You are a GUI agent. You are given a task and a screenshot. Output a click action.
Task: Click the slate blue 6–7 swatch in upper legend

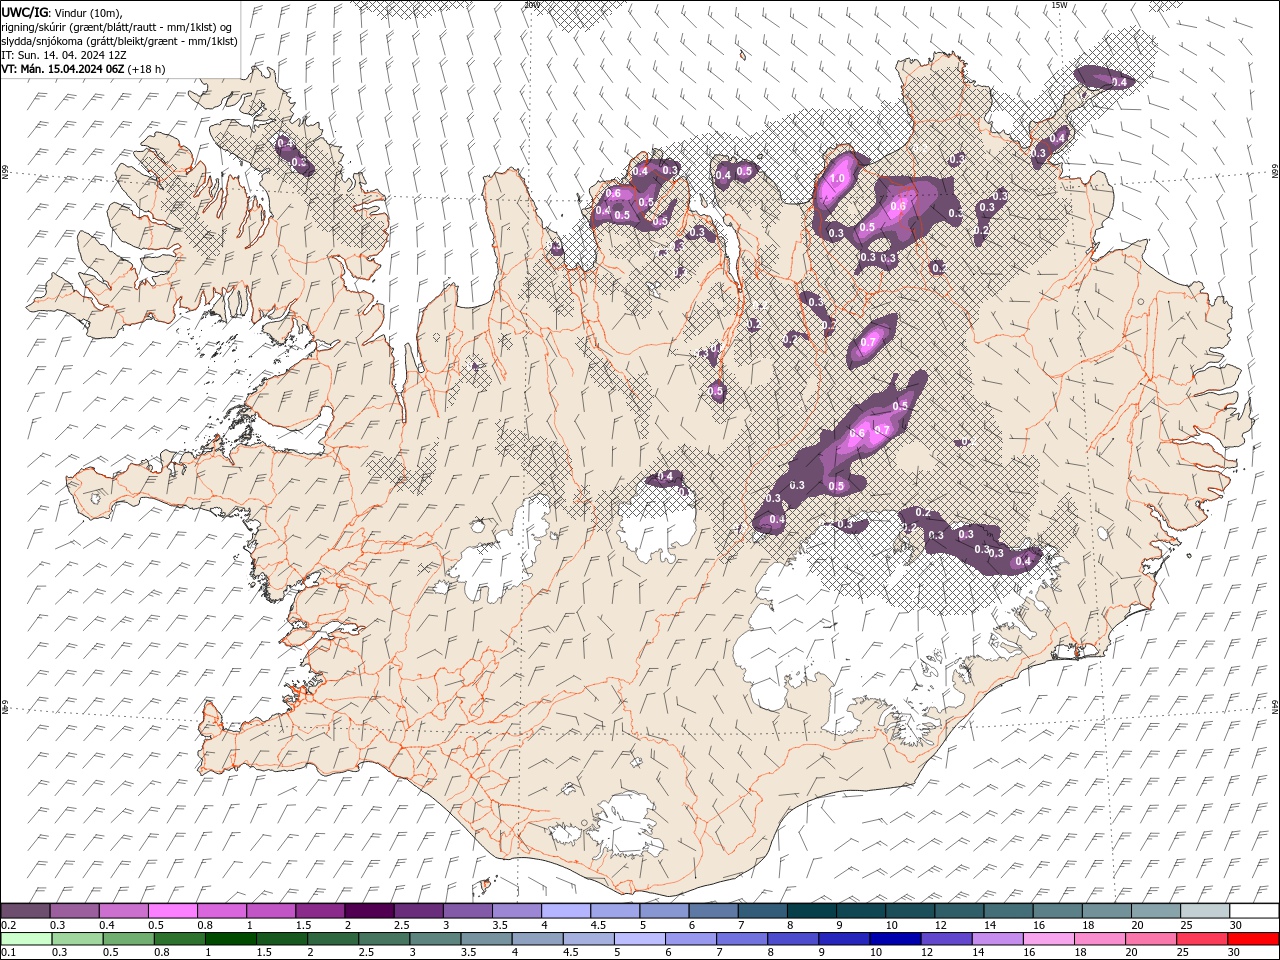point(713,911)
